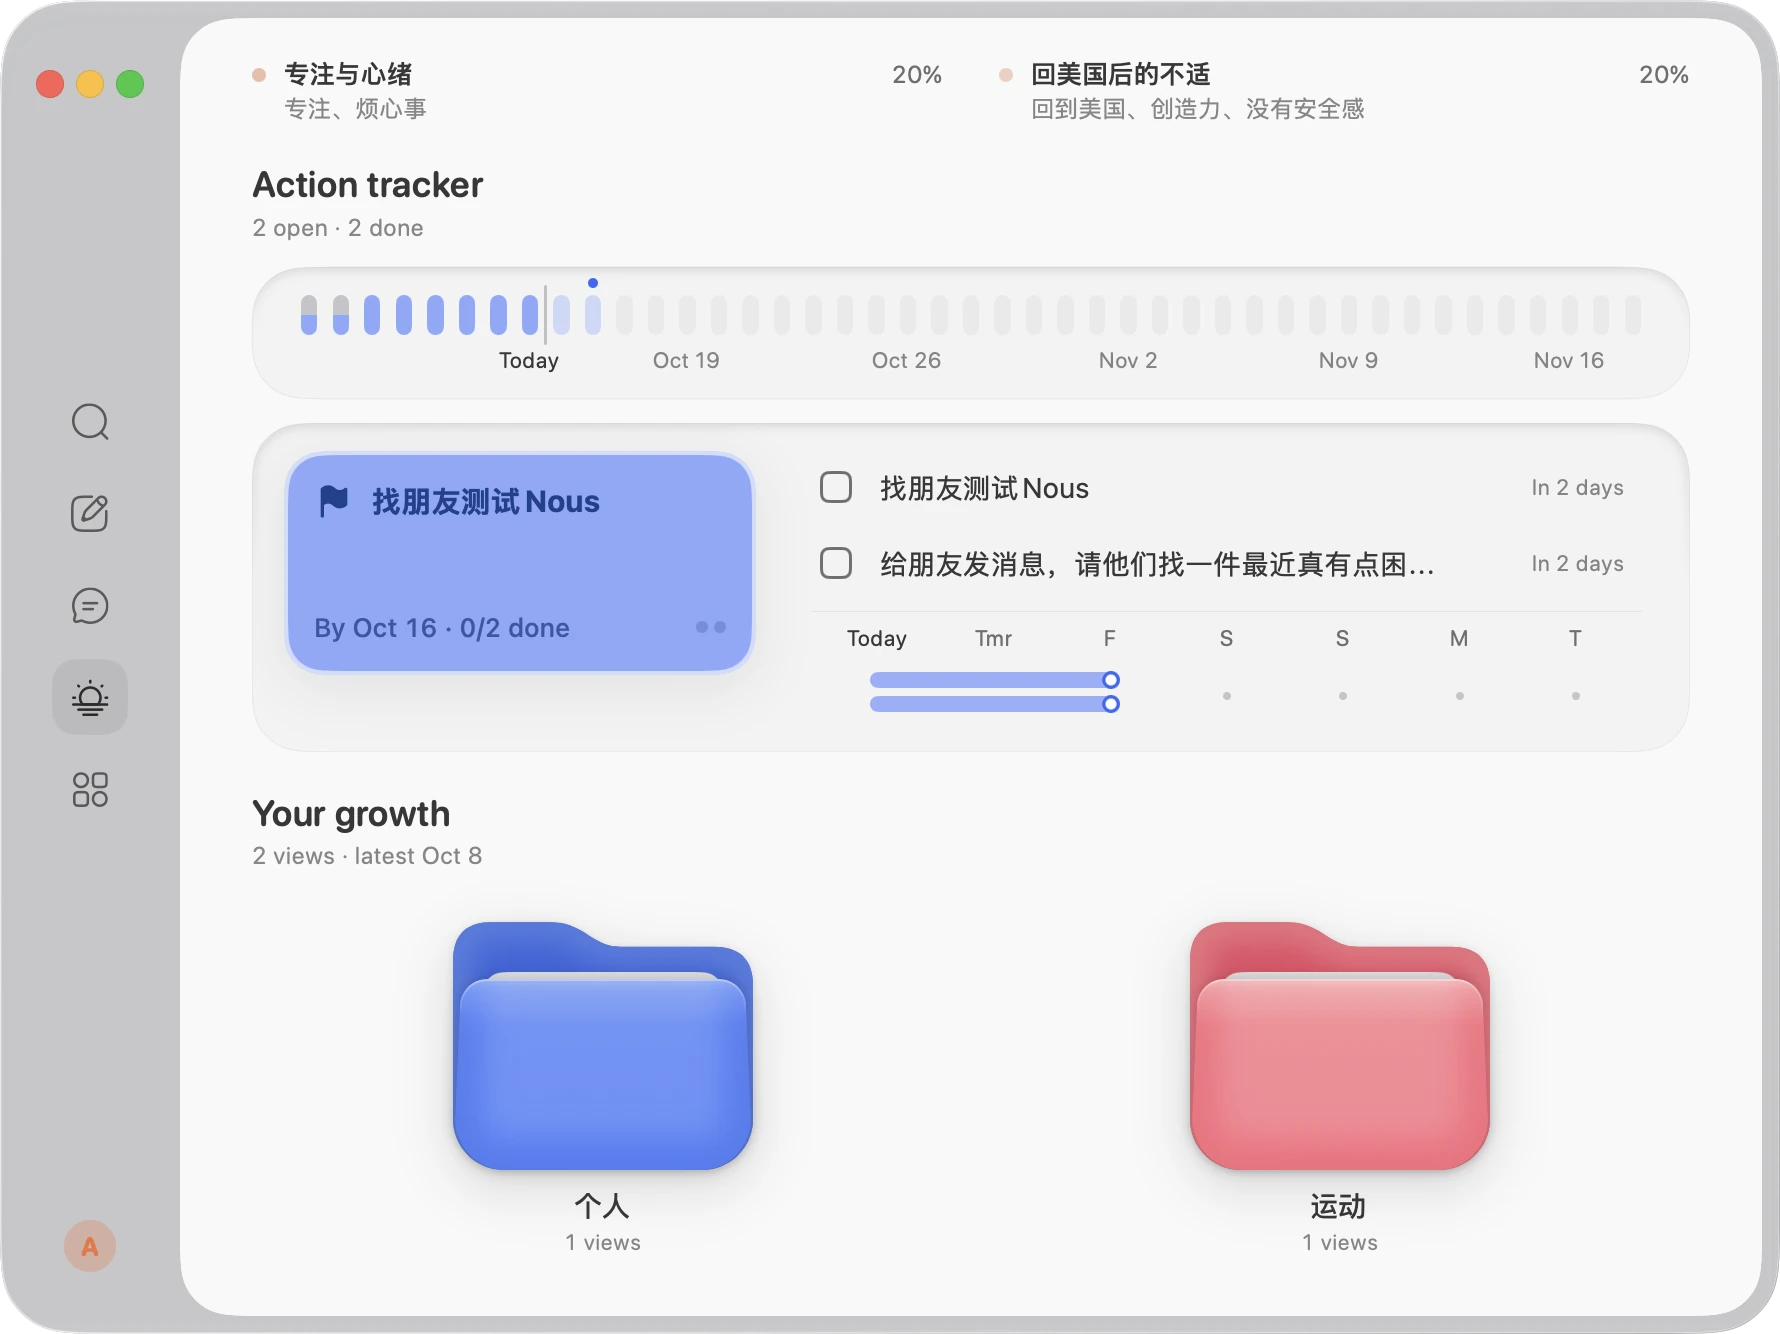Click the Nov 9 label on the timeline

(1348, 360)
